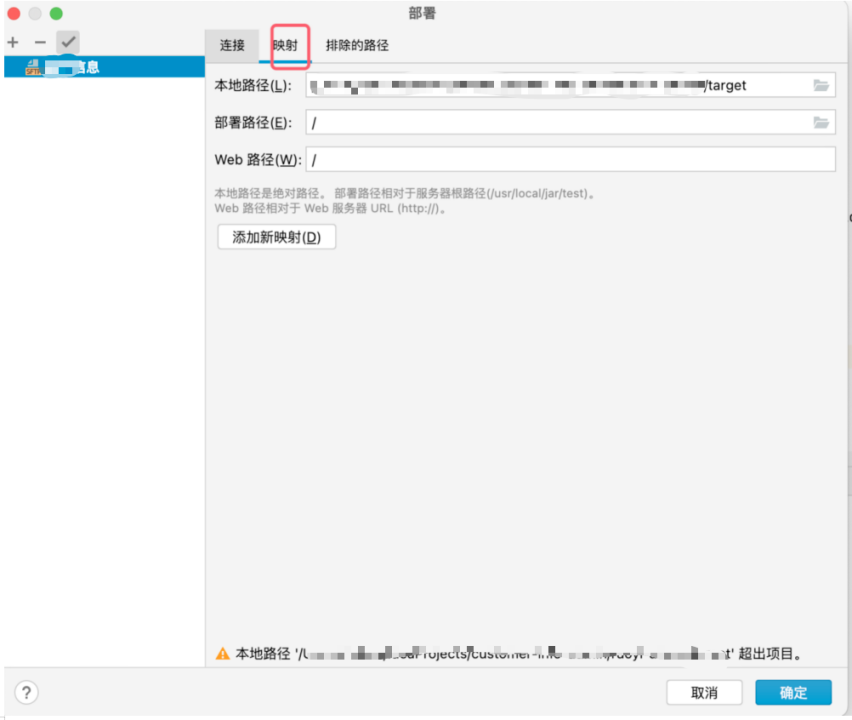Click the + icon to add a new server
Screen dimensions: 852x720
point(12,42)
